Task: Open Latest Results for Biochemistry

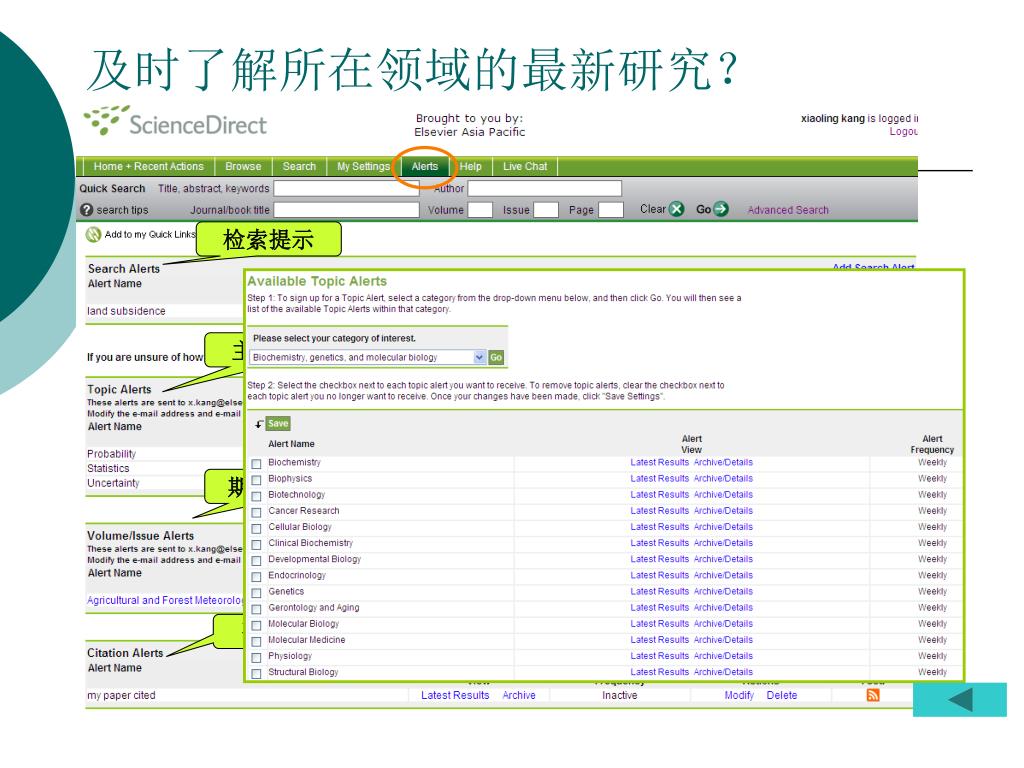Action: tap(660, 462)
